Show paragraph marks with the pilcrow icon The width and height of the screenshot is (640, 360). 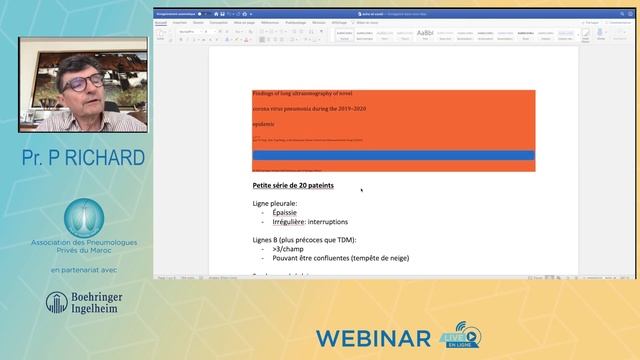pos(321,31)
